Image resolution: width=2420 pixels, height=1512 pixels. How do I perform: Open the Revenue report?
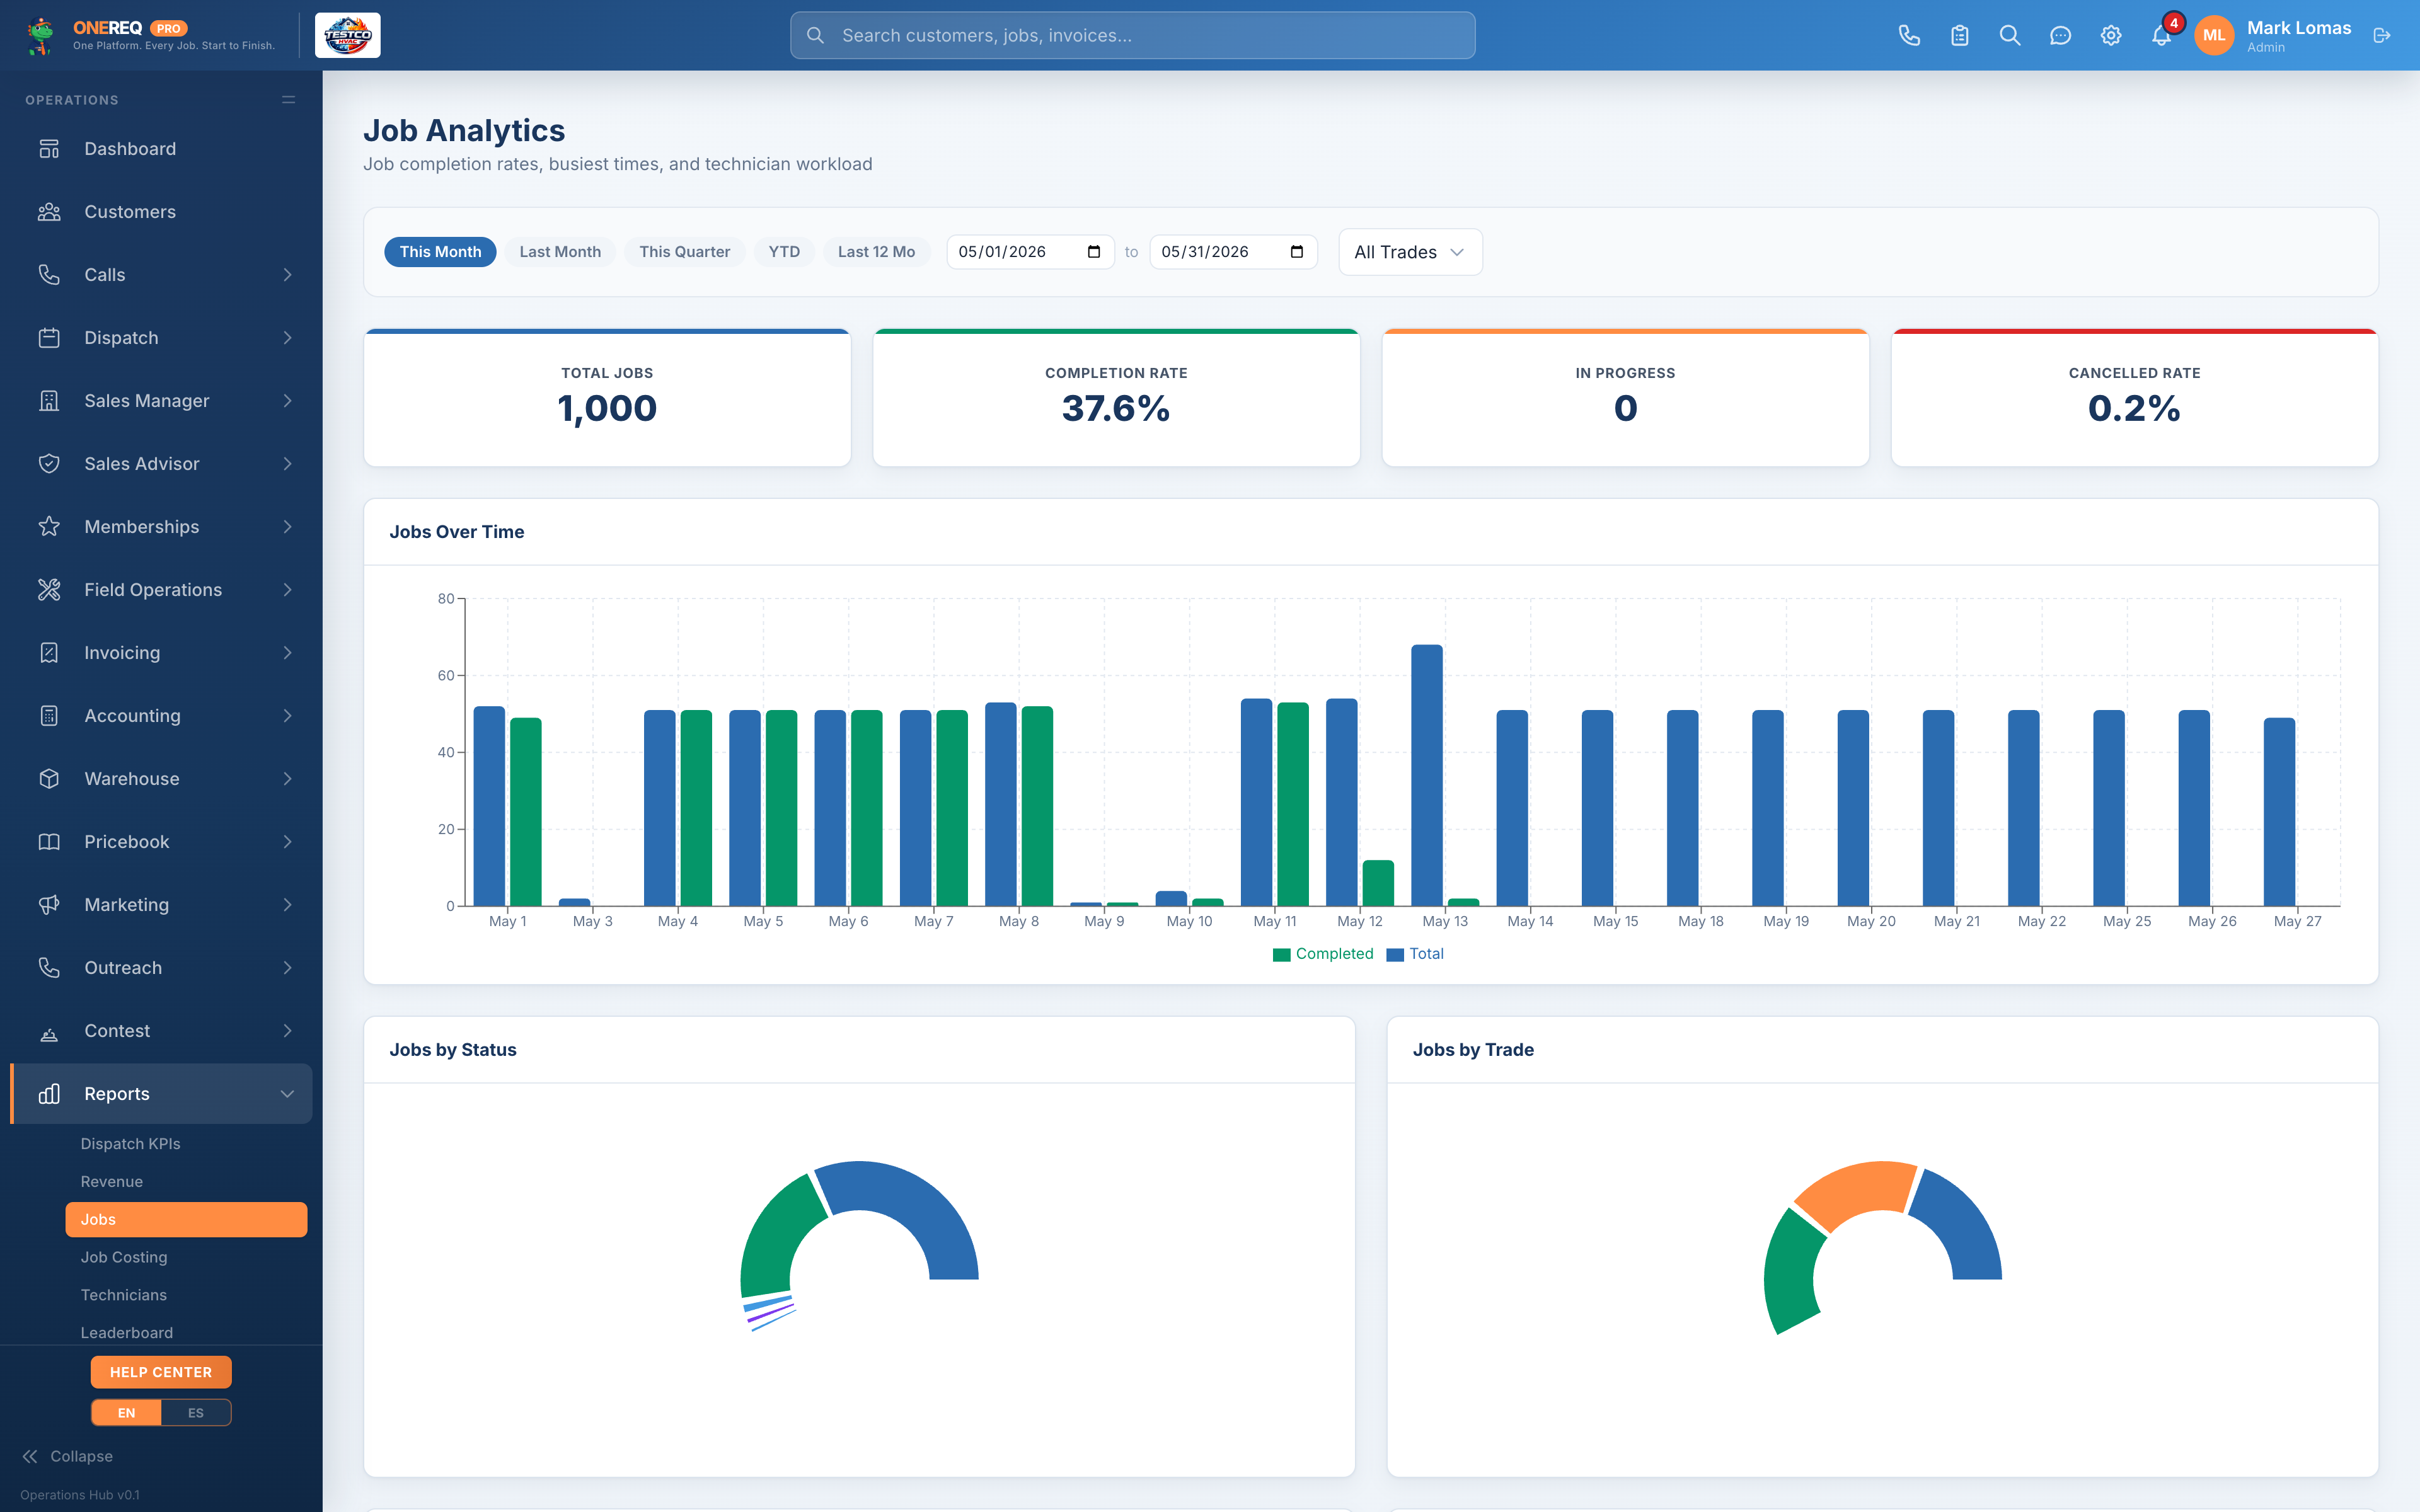click(112, 1182)
